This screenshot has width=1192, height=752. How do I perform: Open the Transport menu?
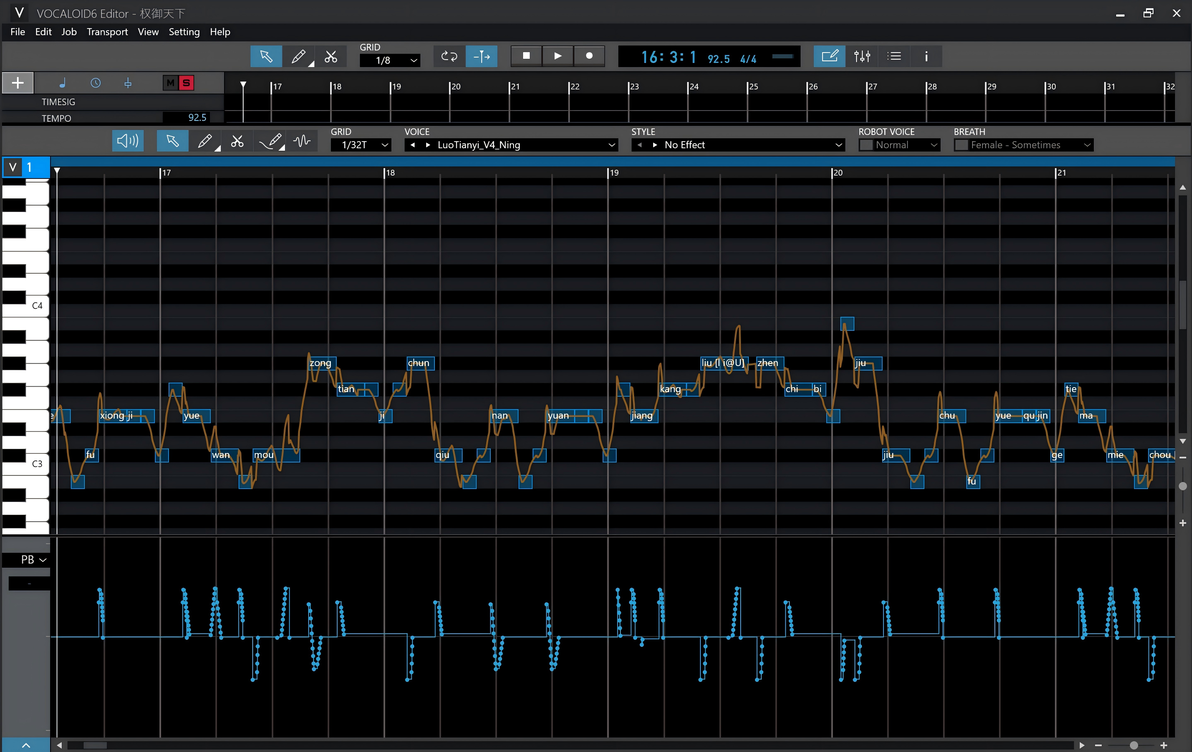click(107, 32)
